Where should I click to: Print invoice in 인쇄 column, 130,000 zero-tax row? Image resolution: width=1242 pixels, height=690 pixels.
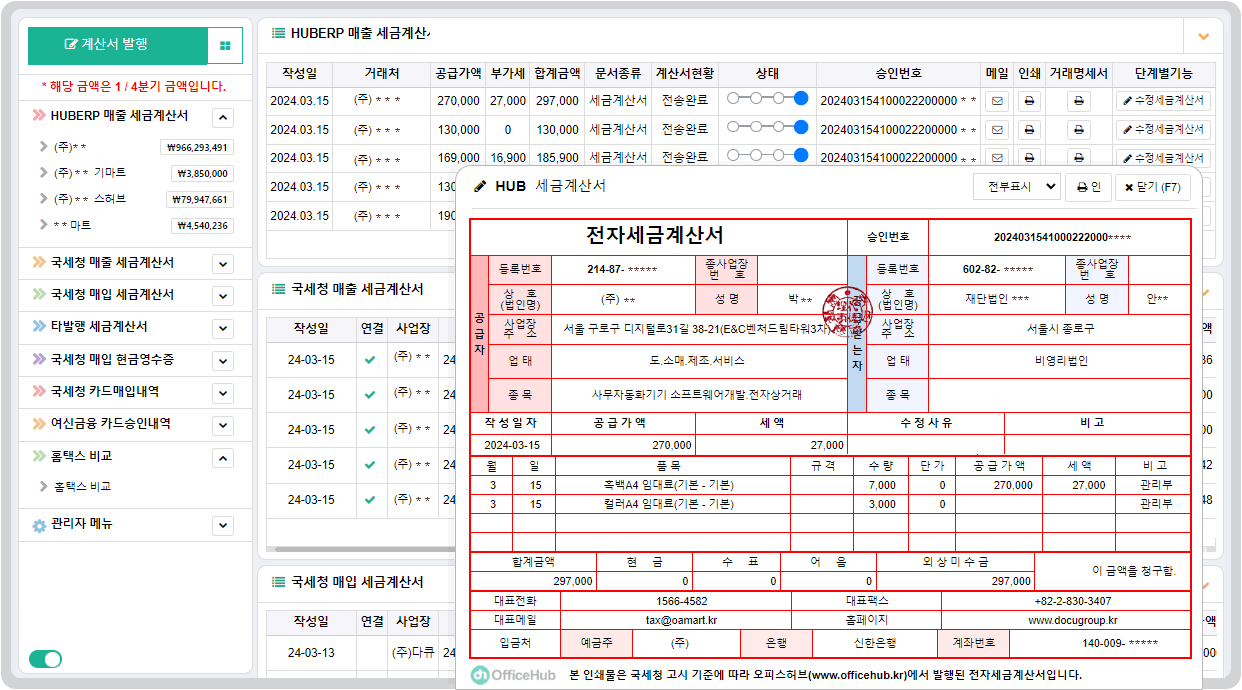1028,130
